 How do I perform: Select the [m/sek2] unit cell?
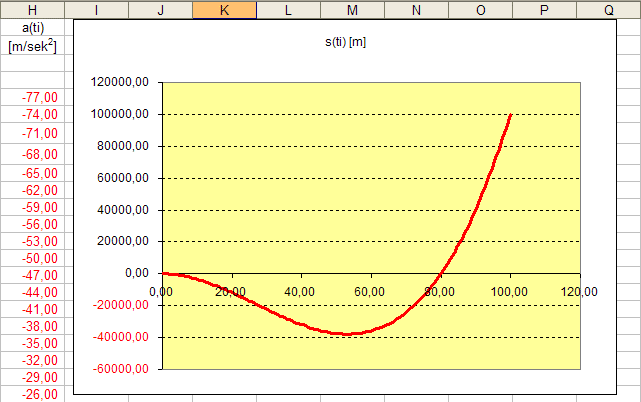(x=32, y=46)
